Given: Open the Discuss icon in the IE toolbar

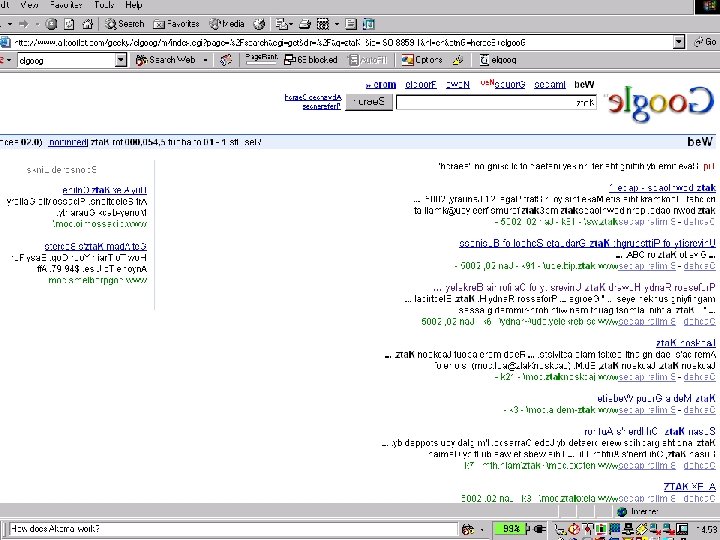Looking at the screenshot, I should coord(351,24).
